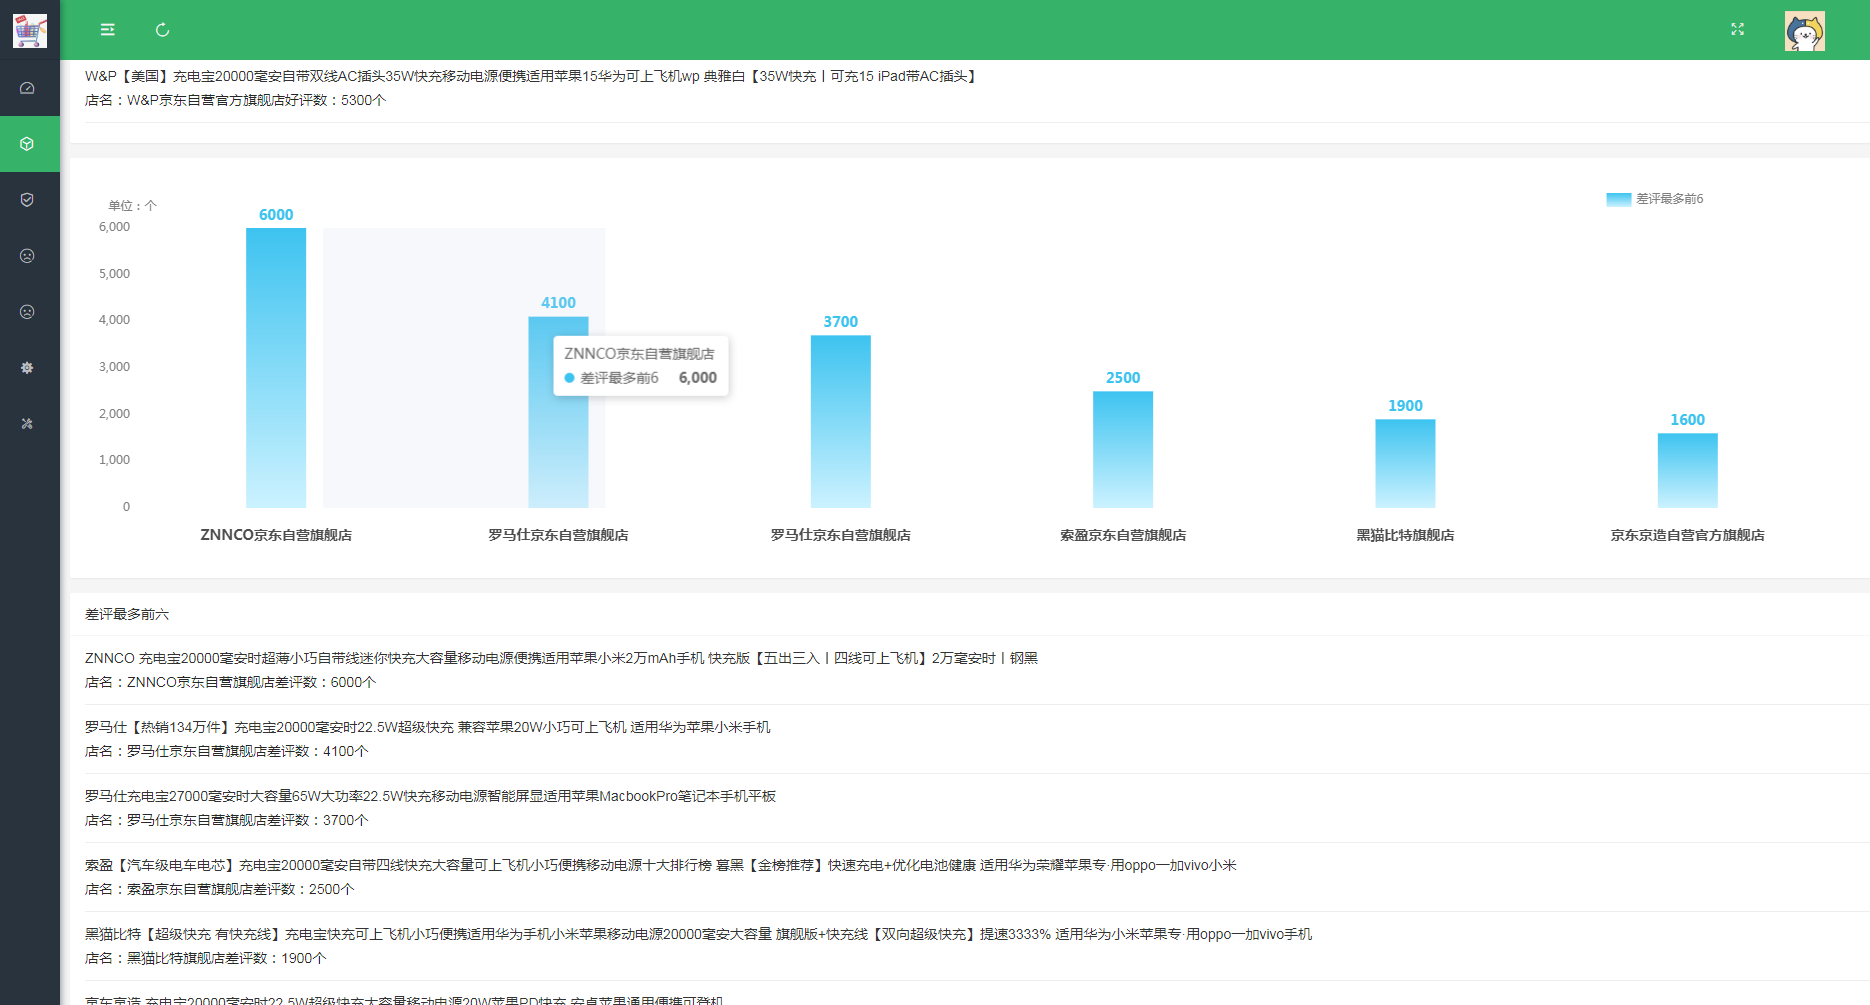
Task: Open the shield checkmark sidebar icon
Action: click(27, 200)
